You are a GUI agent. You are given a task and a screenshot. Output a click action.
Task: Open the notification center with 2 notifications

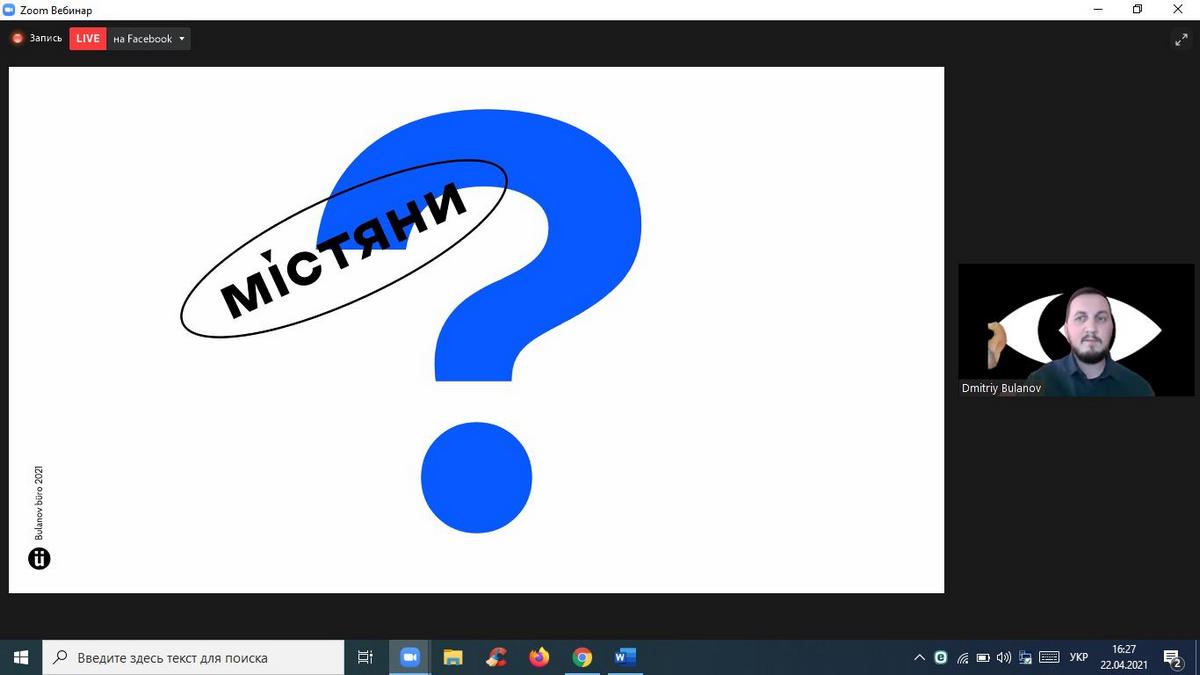pyautogui.click(x=1172, y=658)
